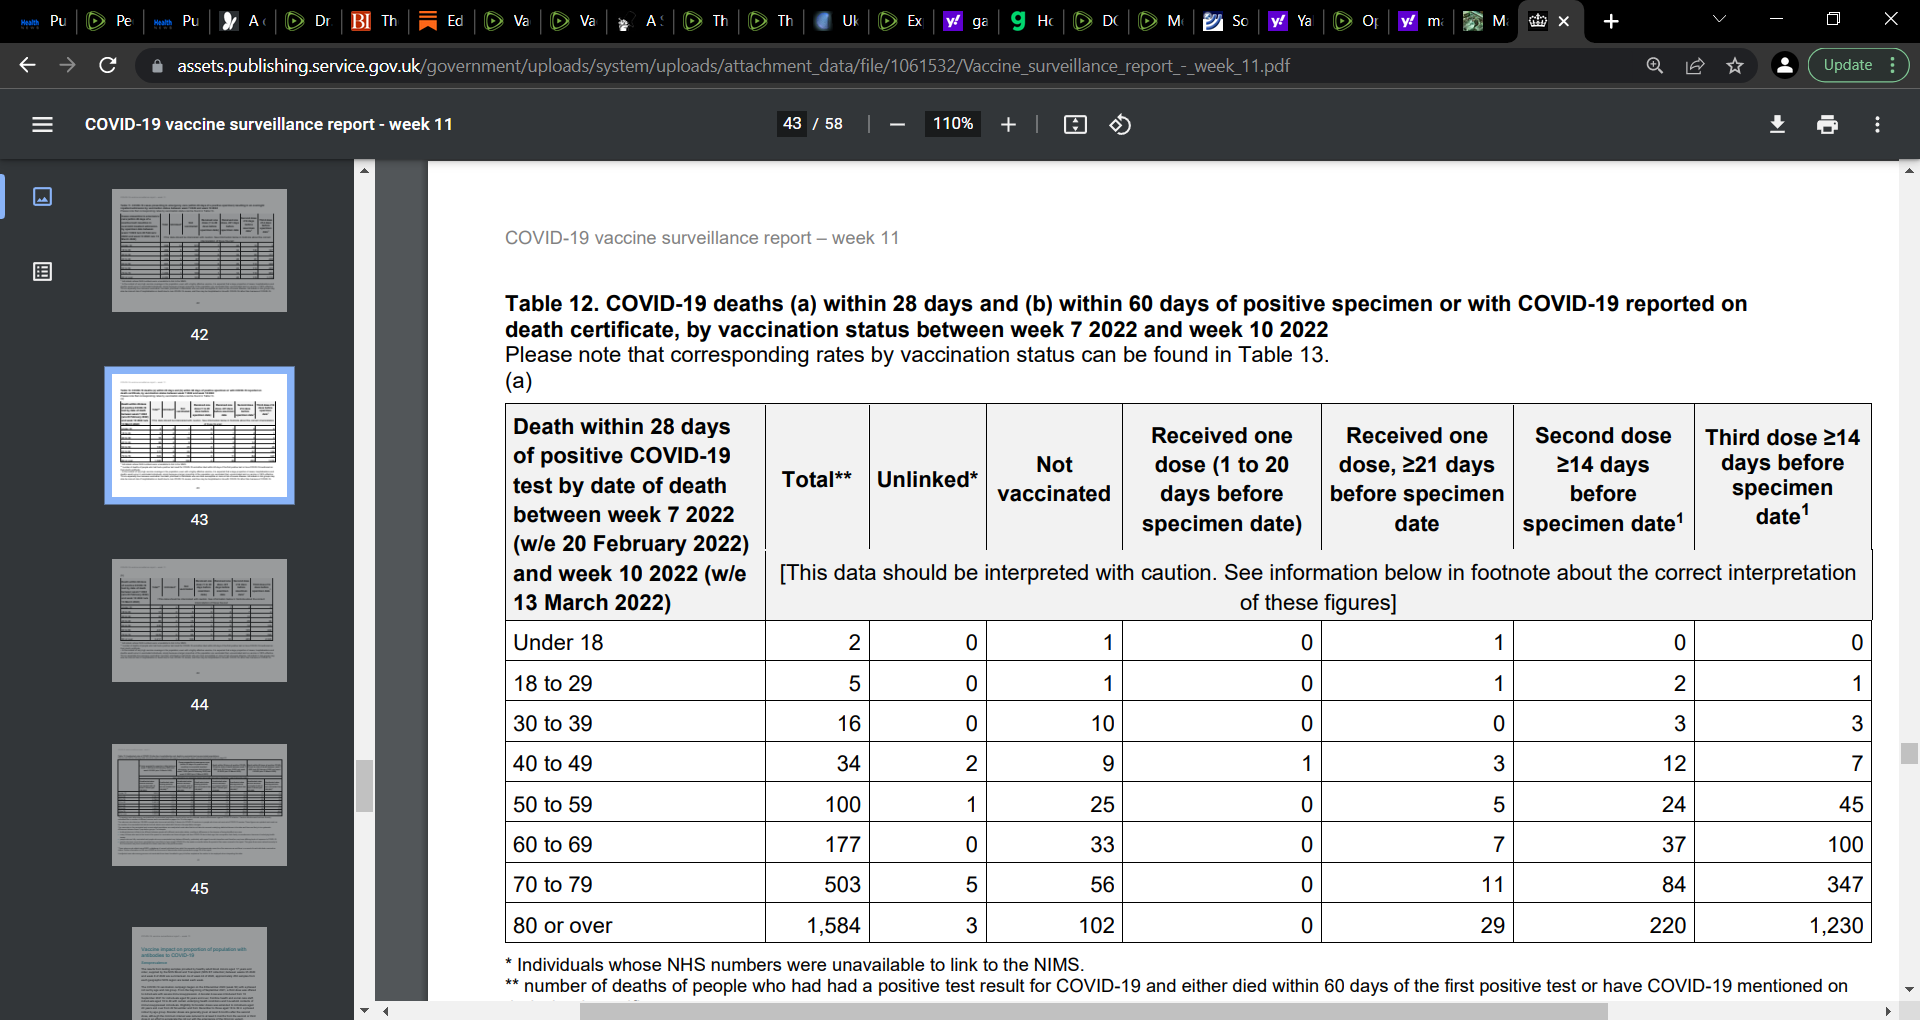Click the sidebar scroll up arrow
This screenshot has width=1920, height=1020.
(x=364, y=171)
